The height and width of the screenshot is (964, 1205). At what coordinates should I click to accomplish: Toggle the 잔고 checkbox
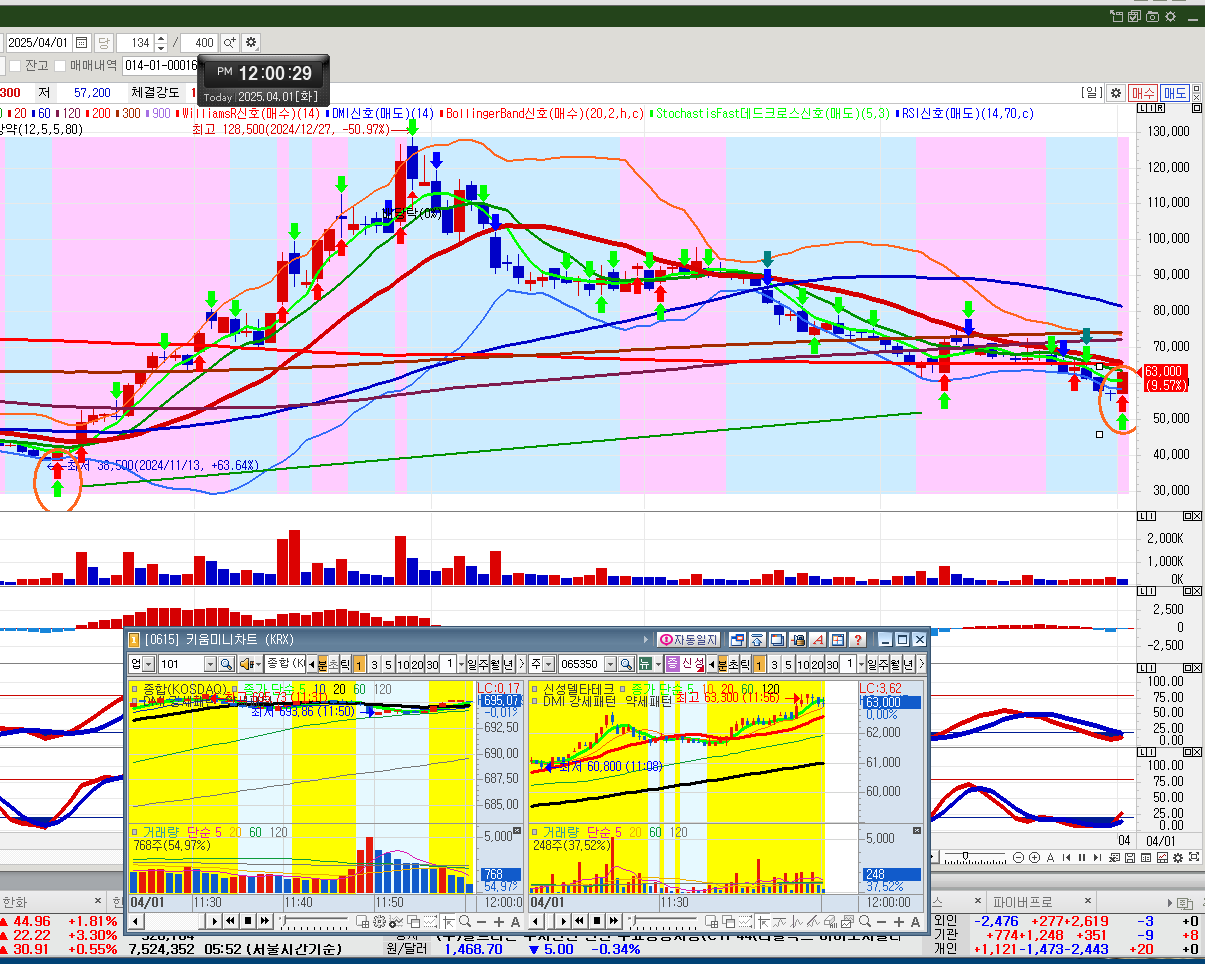coord(15,66)
